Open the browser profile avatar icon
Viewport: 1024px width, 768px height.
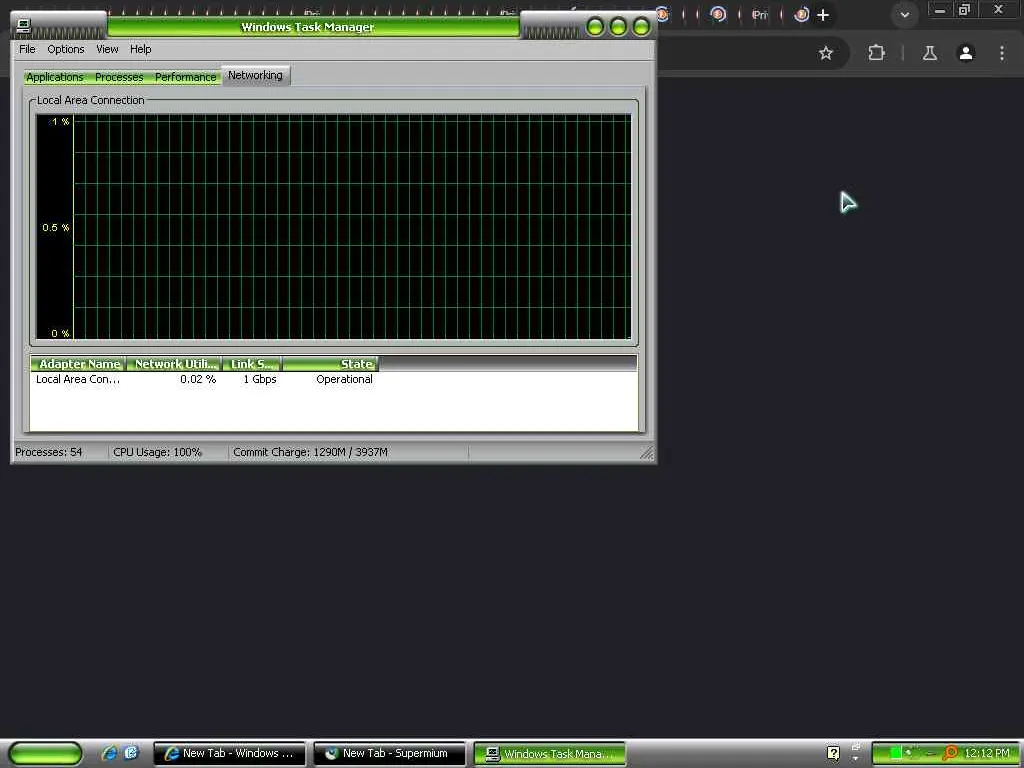coord(966,53)
